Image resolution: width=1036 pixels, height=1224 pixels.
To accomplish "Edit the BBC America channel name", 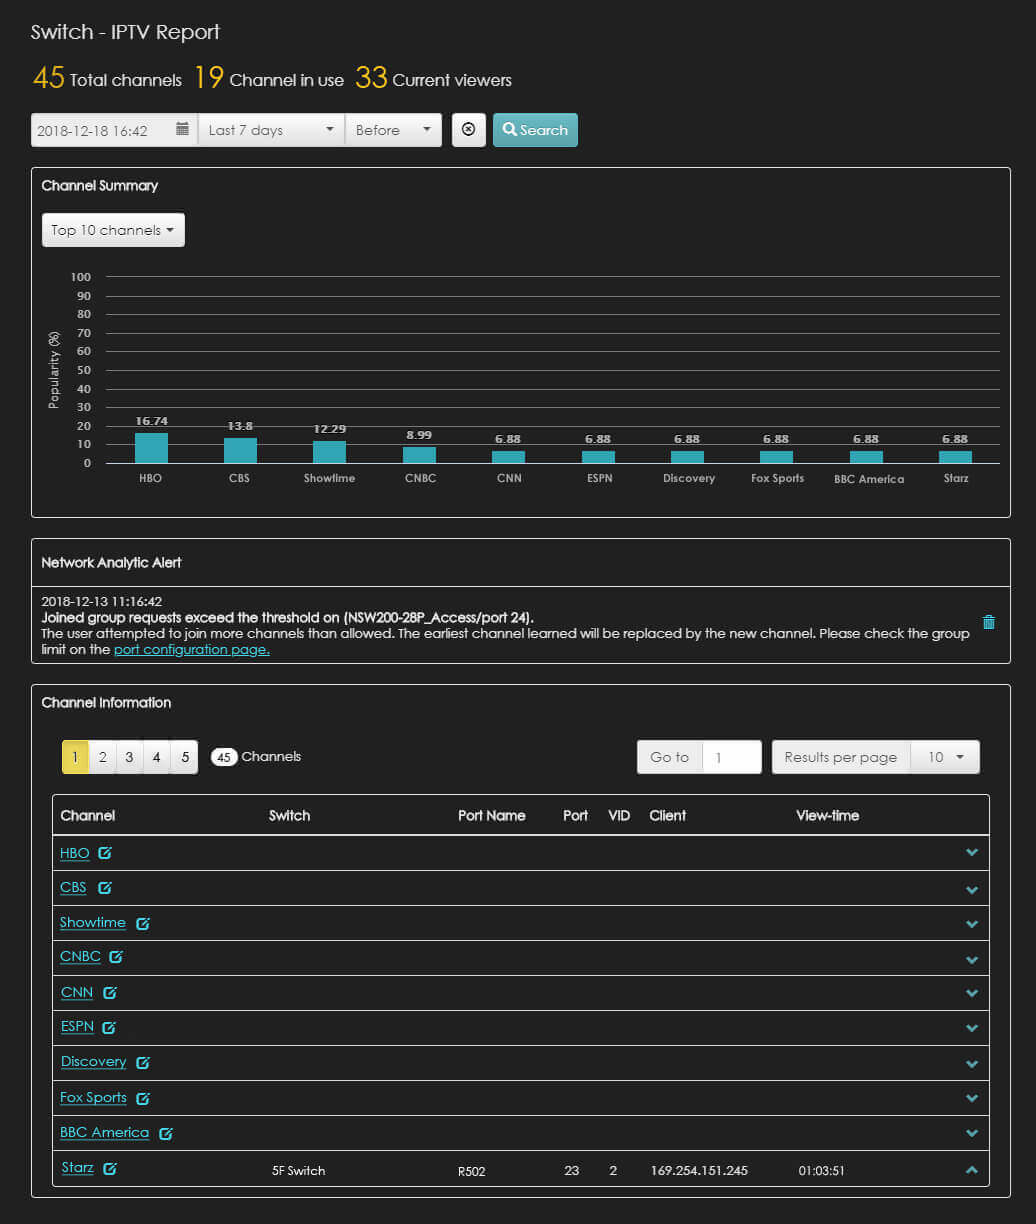I will 166,1133.
